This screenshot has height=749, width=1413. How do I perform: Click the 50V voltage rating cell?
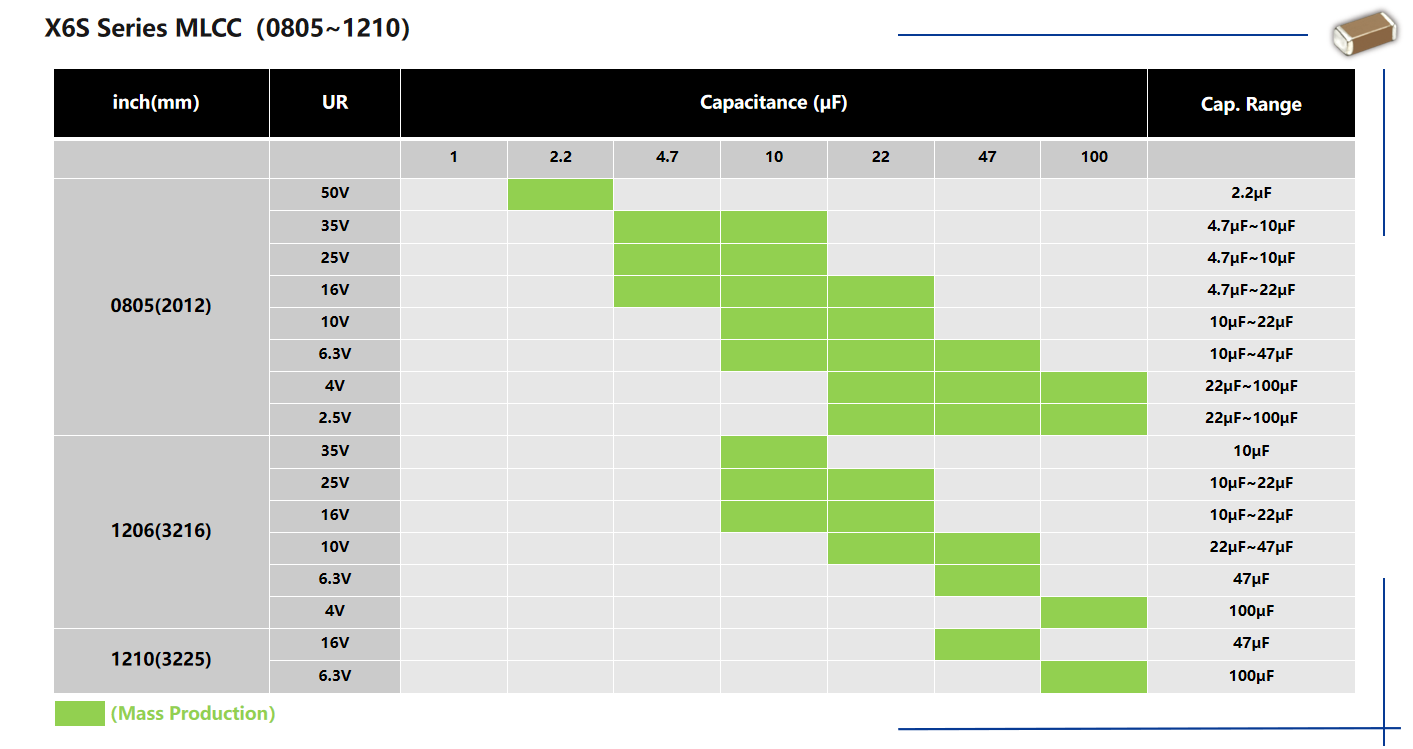point(334,194)
